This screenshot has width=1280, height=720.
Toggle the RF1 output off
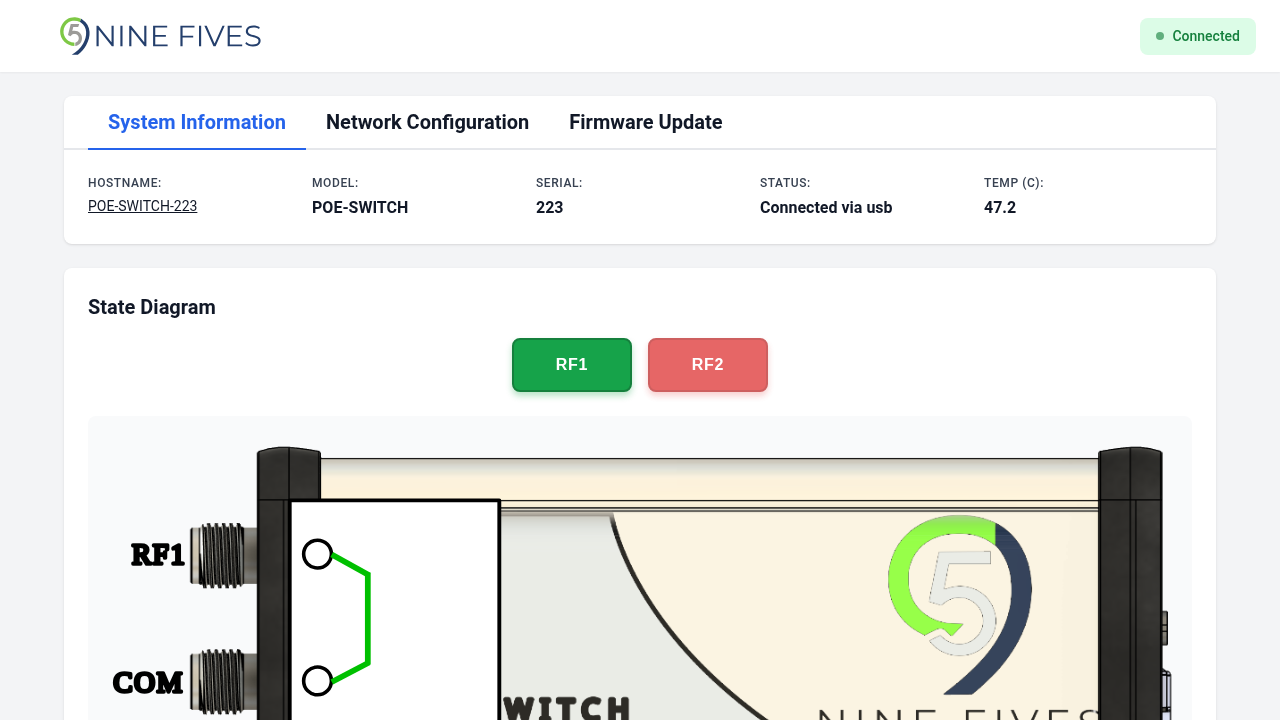tap(571, 365)
